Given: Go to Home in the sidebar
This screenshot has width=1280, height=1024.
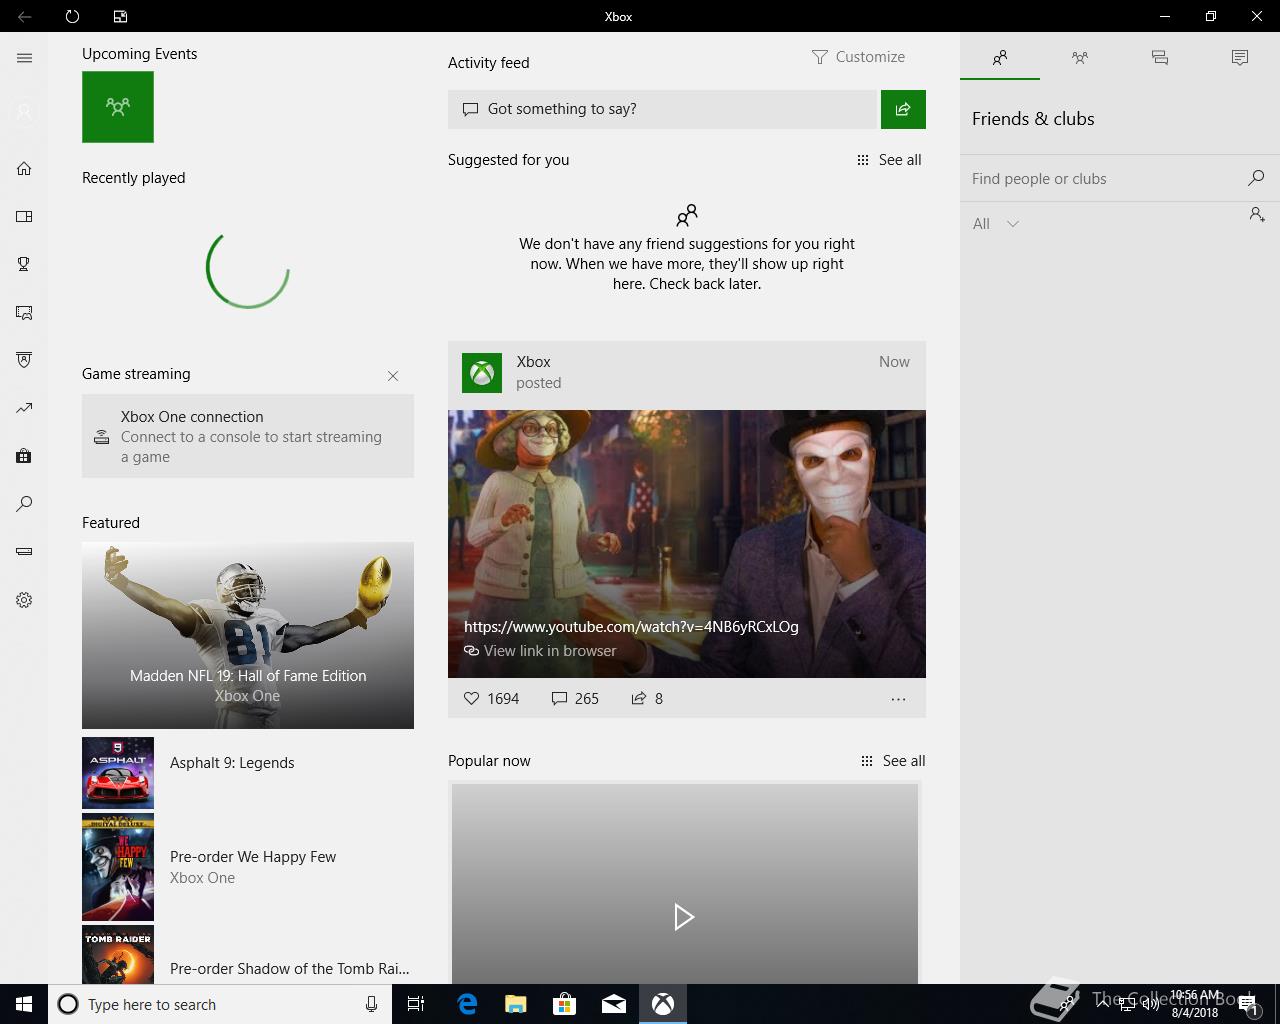Looking at the screenshot, I should coord(24,168).
